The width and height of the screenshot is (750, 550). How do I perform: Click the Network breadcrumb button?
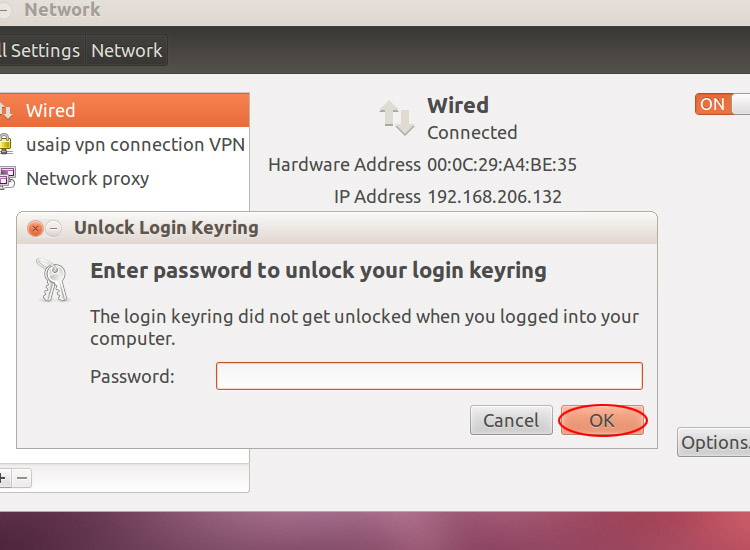tap(127, 50)
